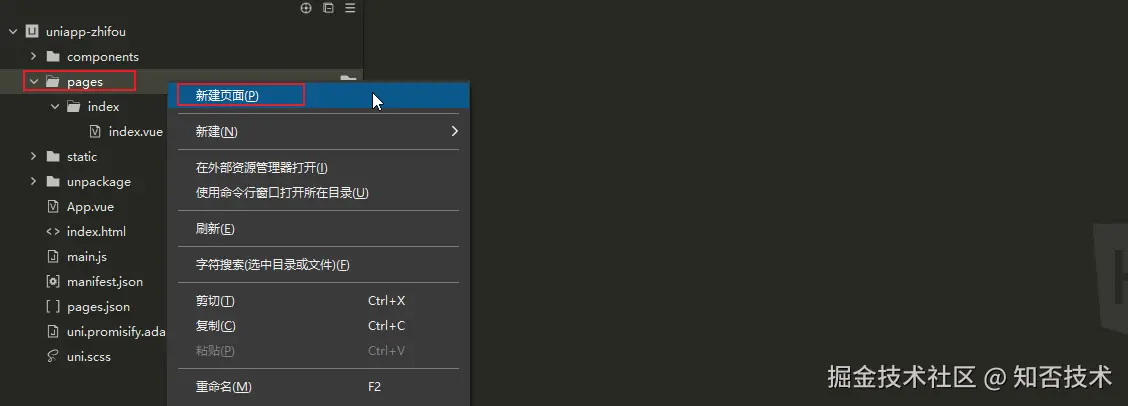
Task: Click the uniapp-zhifou project icon
Action: (32, 31)
